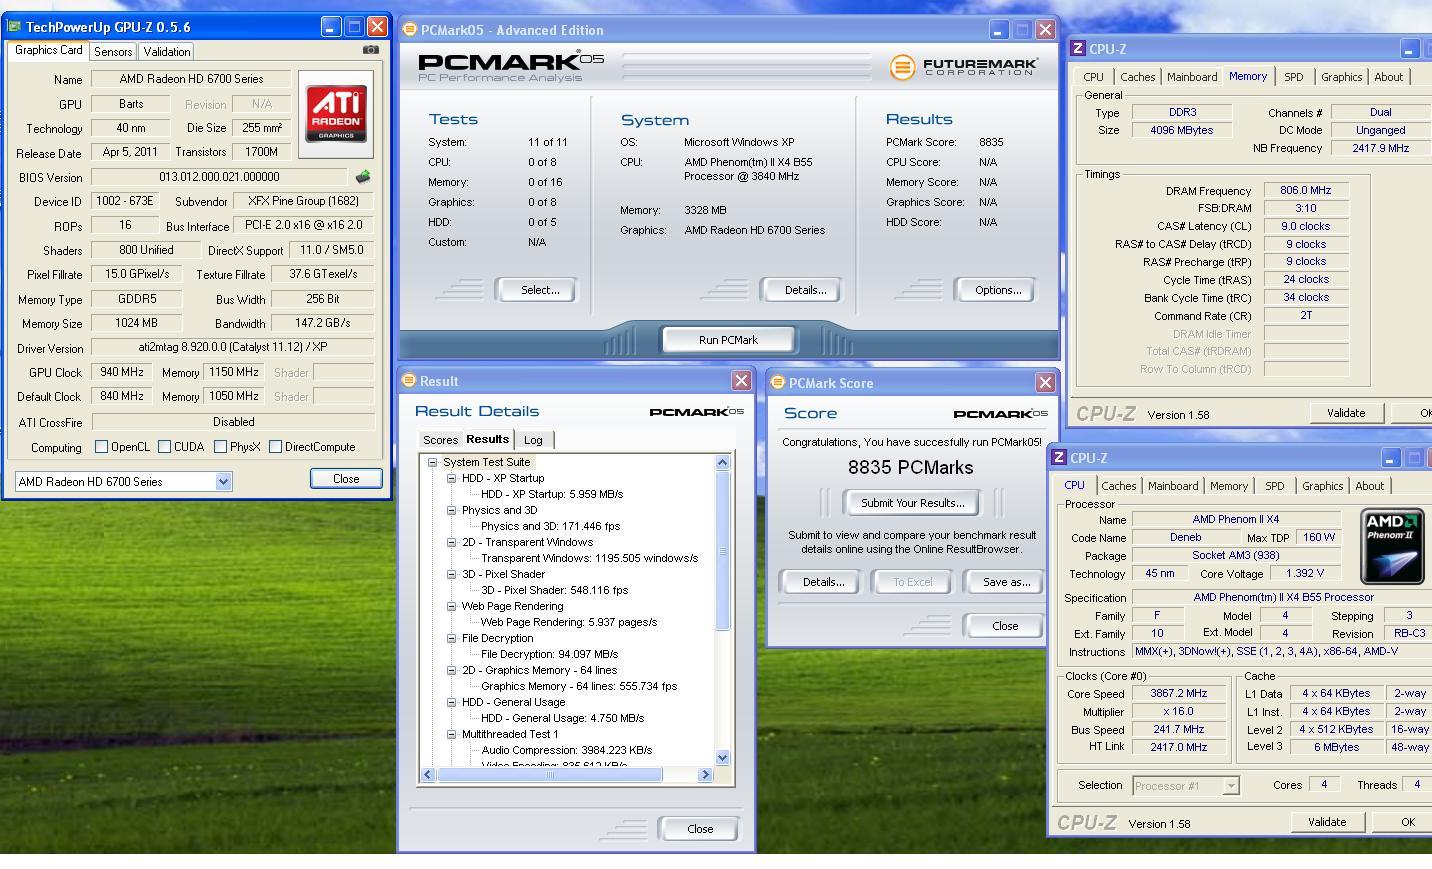Click the PCMark Score window title icon

777,382
